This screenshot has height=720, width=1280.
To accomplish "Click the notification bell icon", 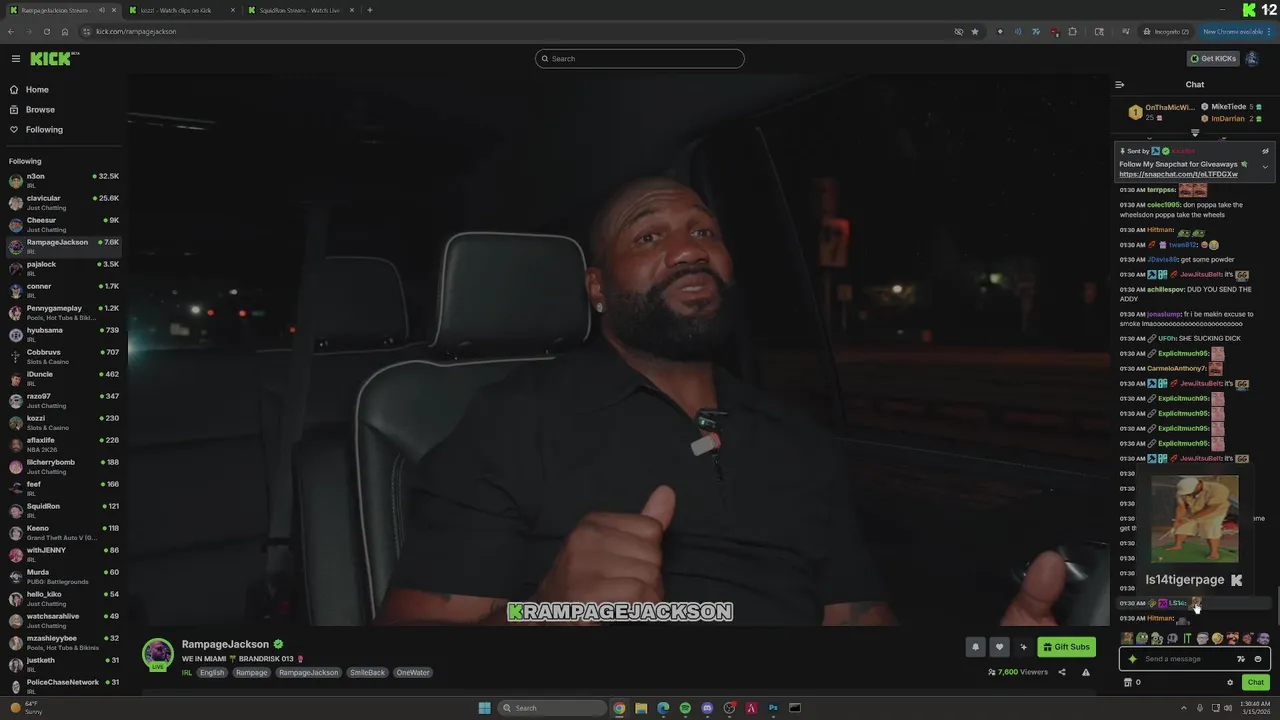I will click(975, 647).
